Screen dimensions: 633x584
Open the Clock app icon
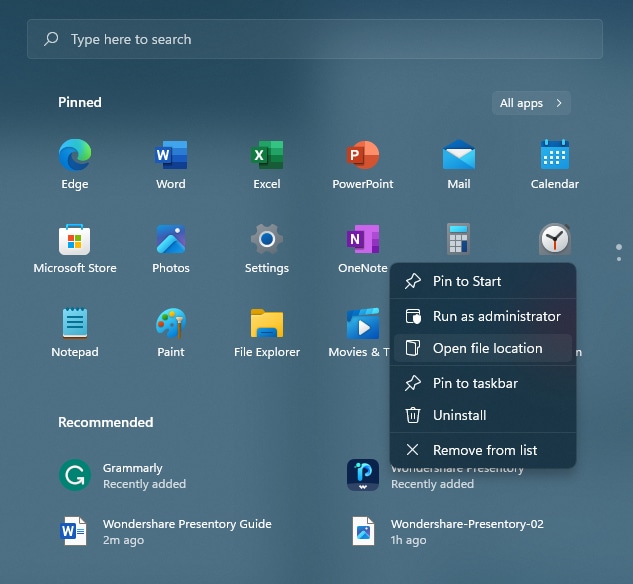555,239
